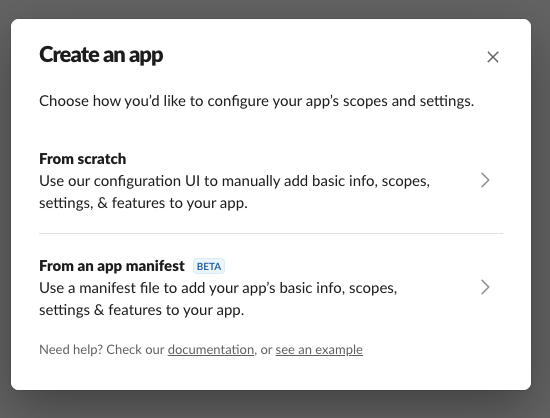Open the documentation link
The image size is (550, 418).
(211, 350)
